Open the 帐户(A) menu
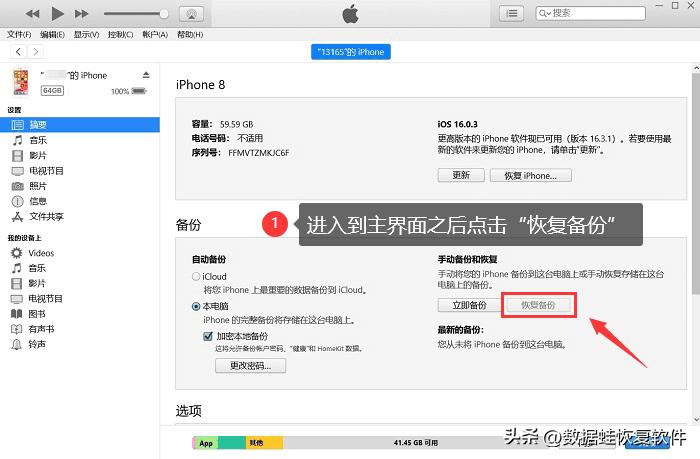 pos(155,34)
